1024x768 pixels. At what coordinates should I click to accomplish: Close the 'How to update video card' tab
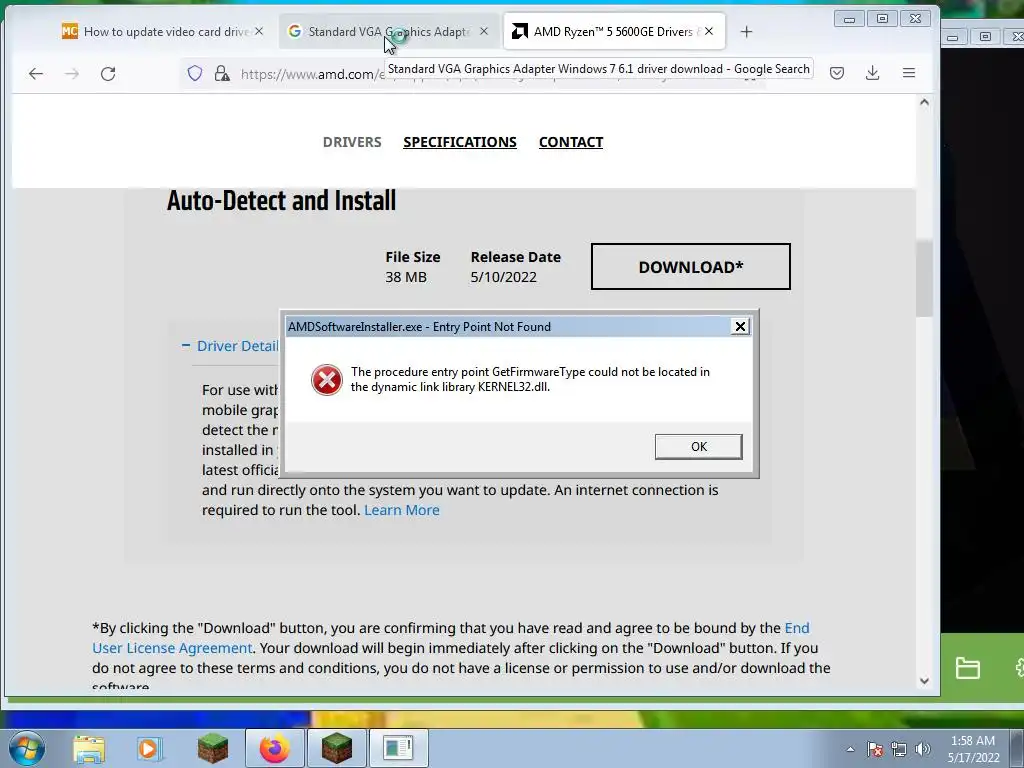259,31
